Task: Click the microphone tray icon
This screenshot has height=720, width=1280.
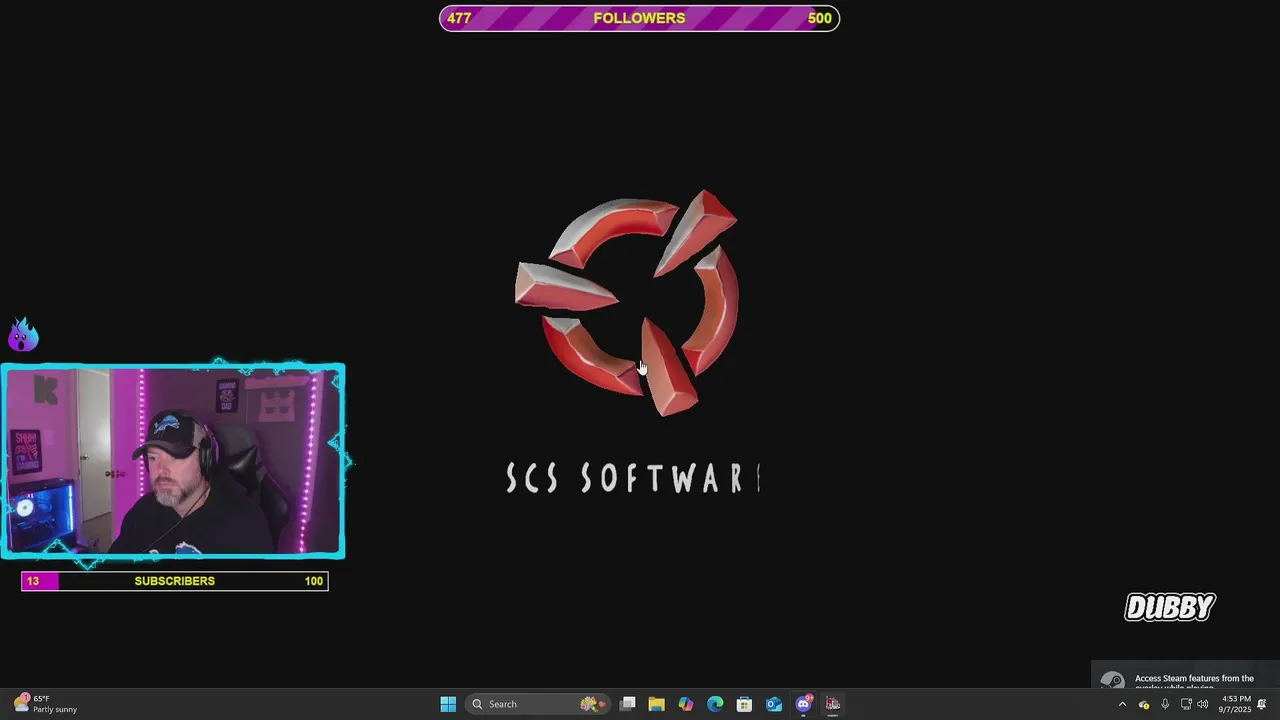Action: point(1165,704)
